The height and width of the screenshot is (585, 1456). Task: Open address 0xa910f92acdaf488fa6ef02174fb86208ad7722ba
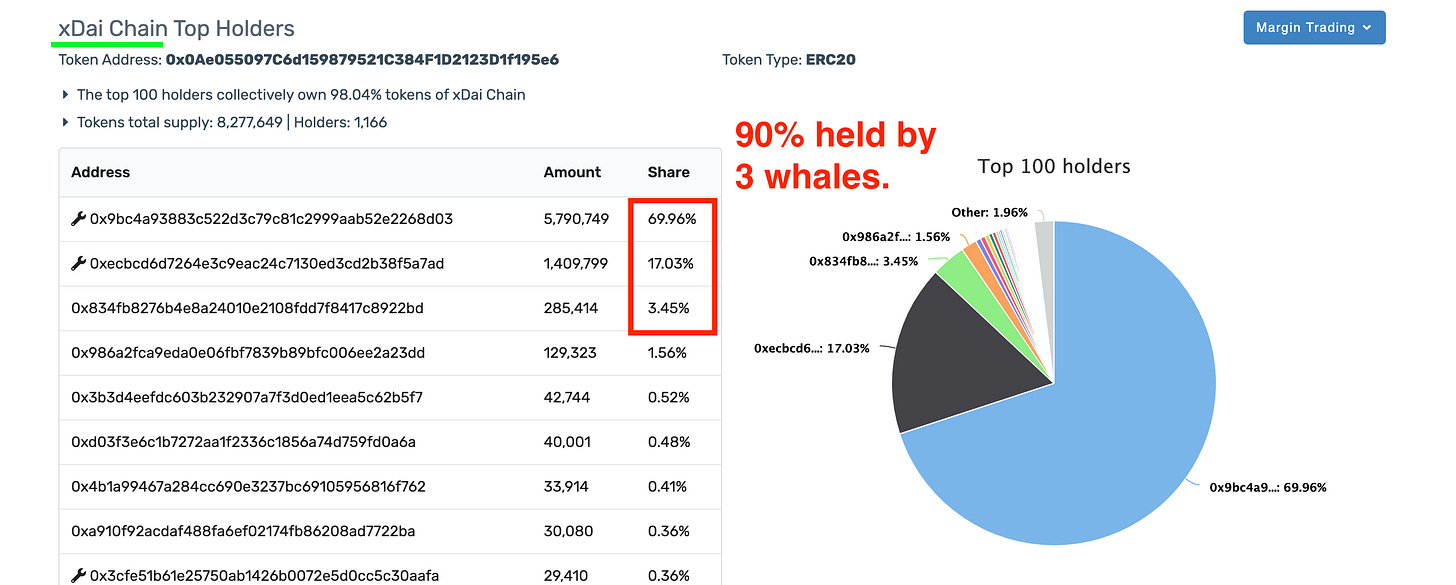tap(243, 531)
